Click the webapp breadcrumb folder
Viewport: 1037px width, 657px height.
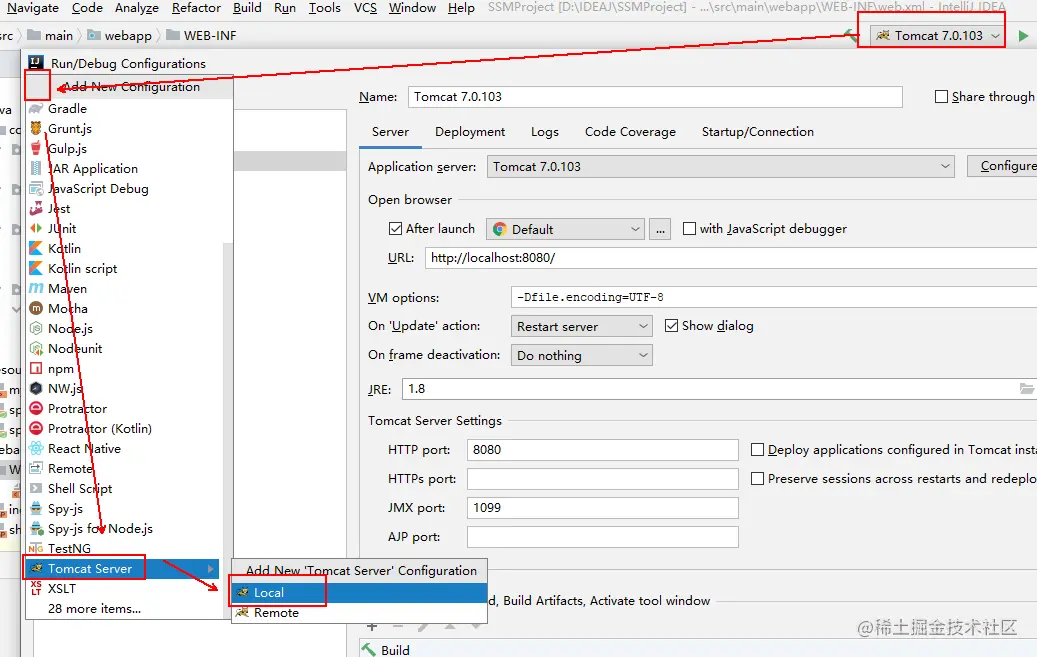[120, 36]
